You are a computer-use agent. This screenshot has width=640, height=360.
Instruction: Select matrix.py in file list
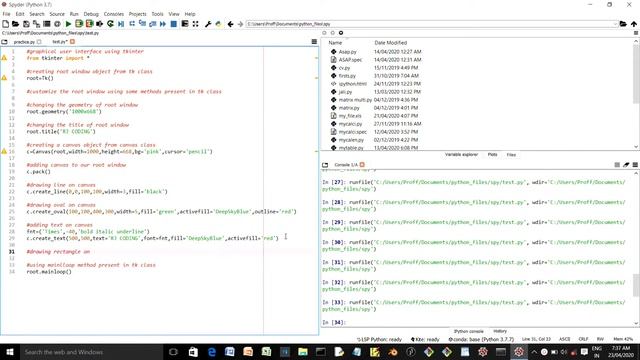(349, 108)
